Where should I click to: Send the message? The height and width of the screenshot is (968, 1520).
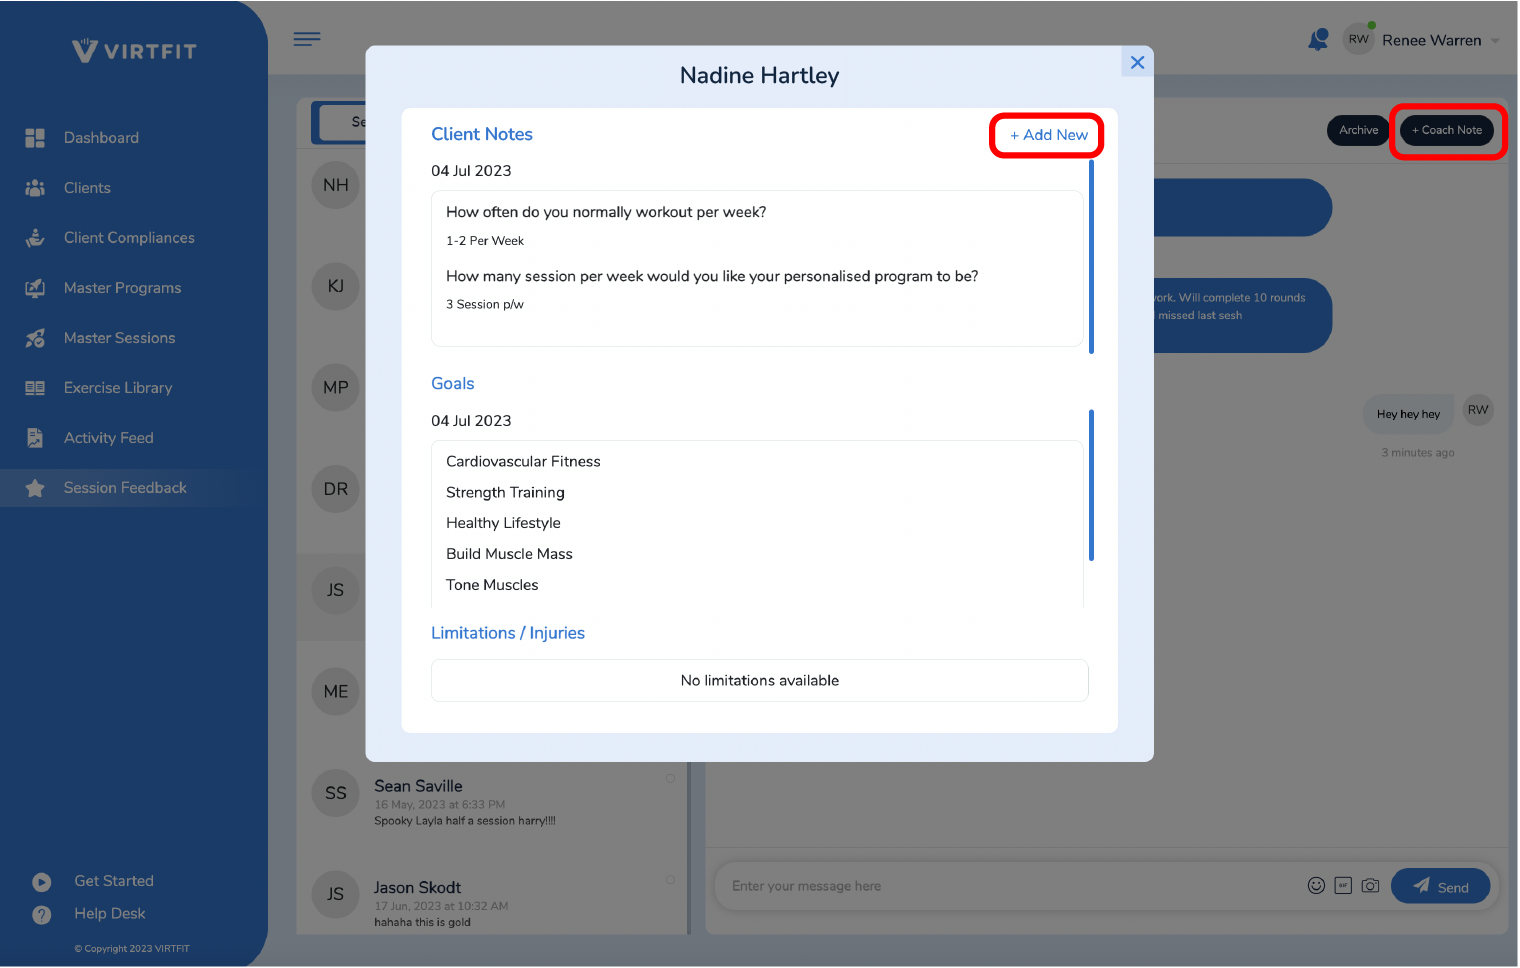coord(1440,886)
